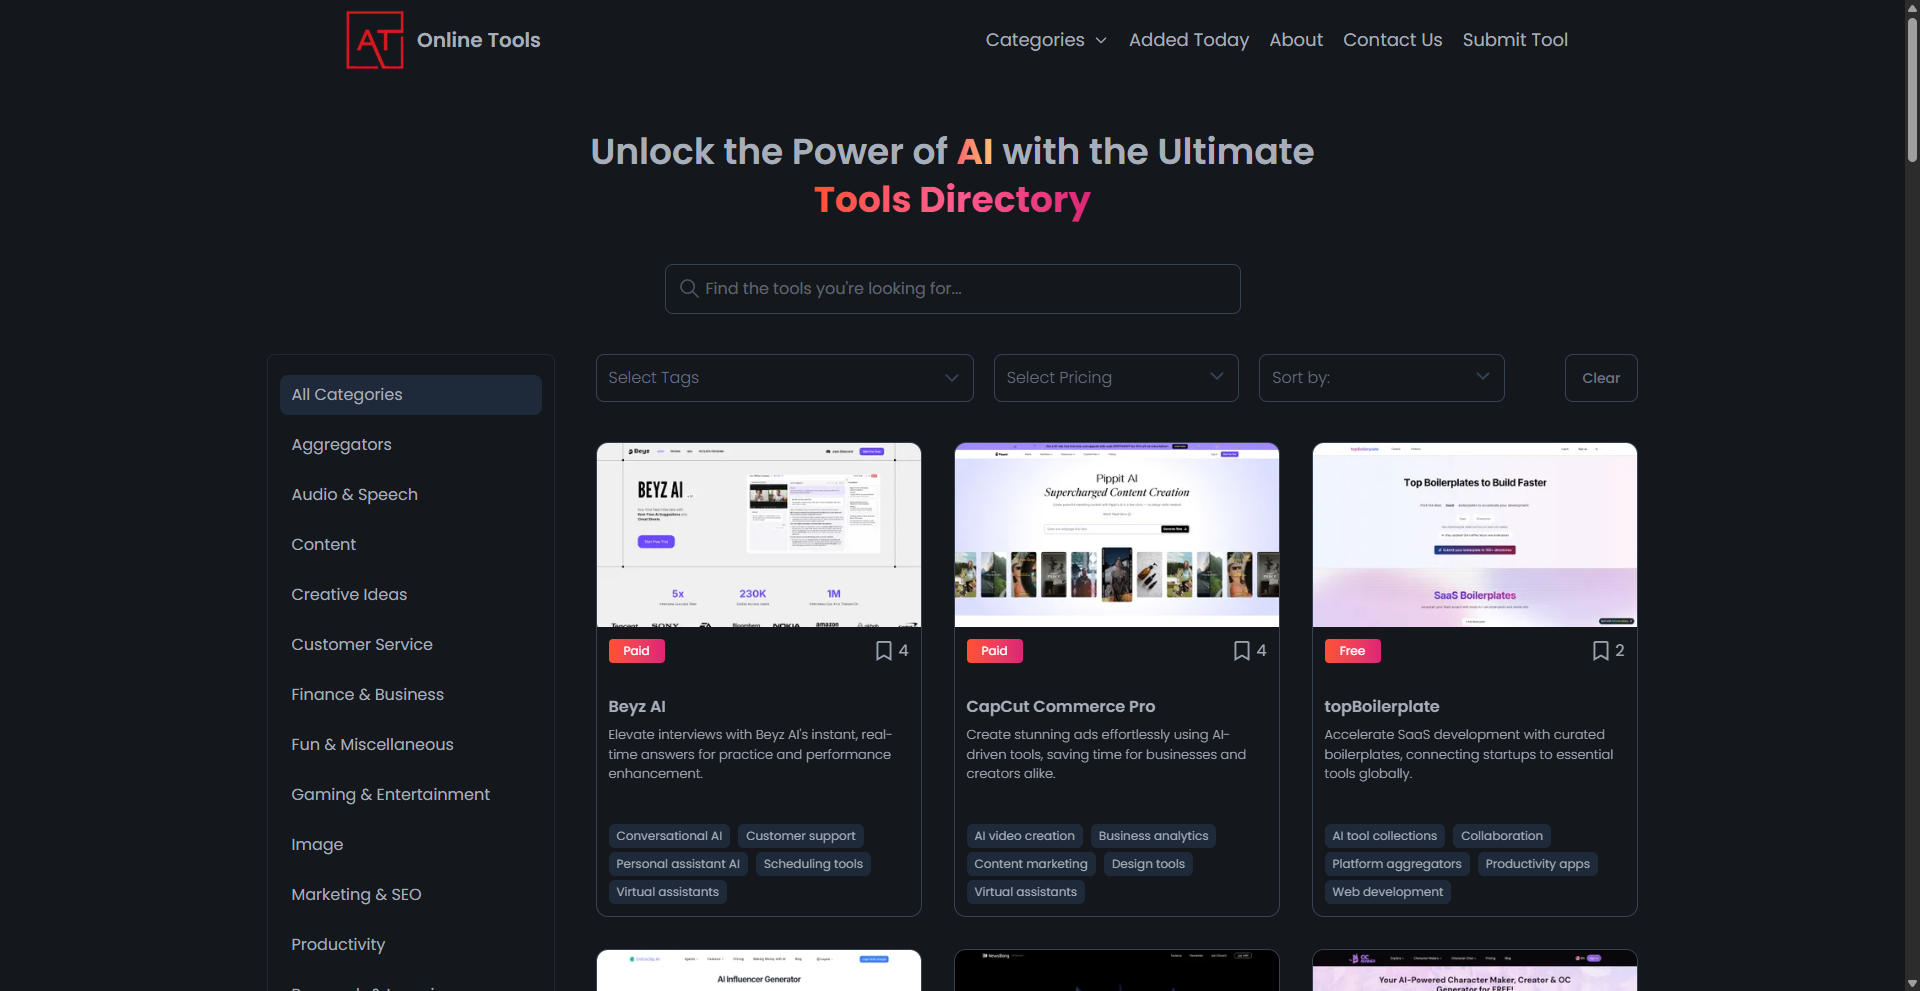
Task: Open the Added Today page
Action: click(1189, 40)
